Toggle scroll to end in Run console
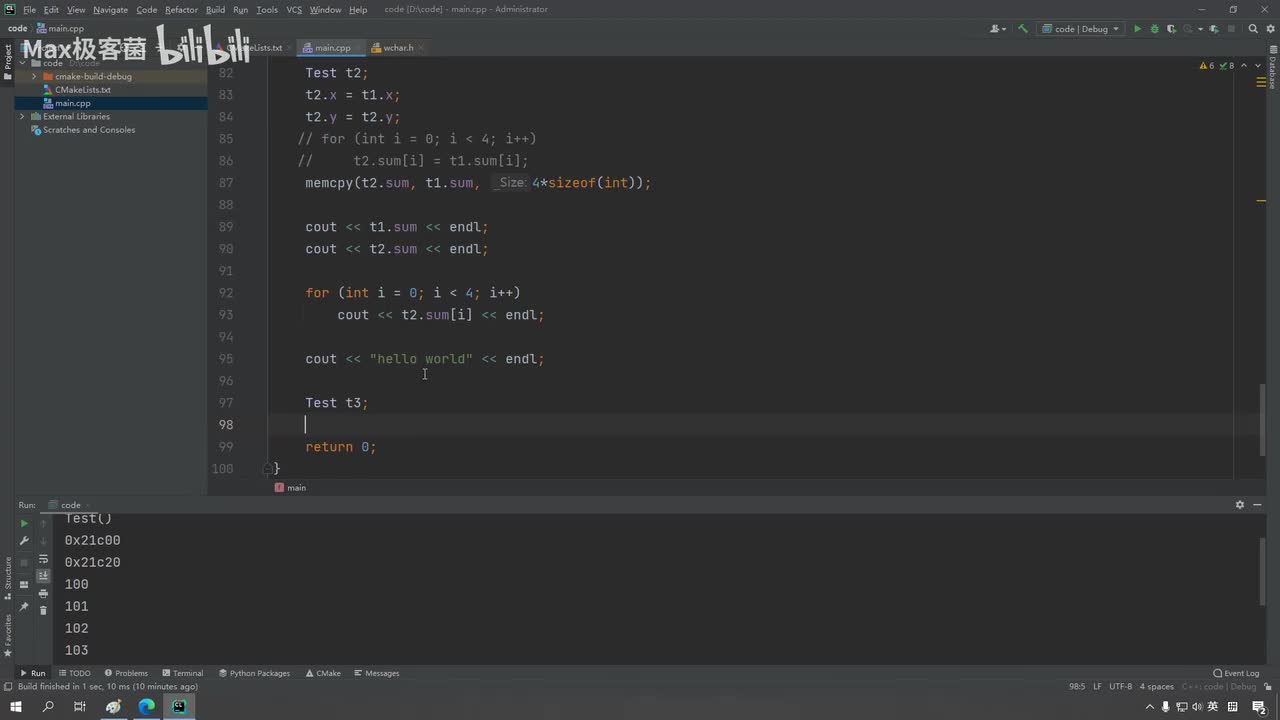The image size is (1280, 720). click(x=43, y=576)
